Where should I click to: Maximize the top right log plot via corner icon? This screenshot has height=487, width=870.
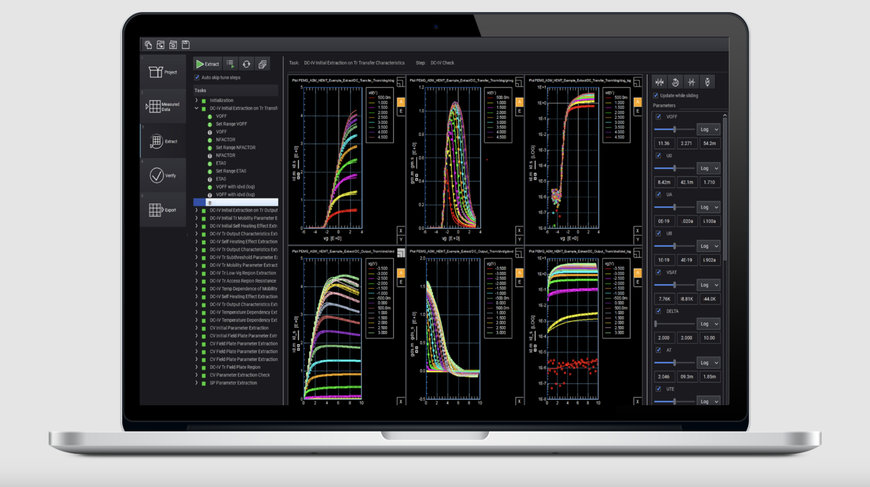[637, 83]
